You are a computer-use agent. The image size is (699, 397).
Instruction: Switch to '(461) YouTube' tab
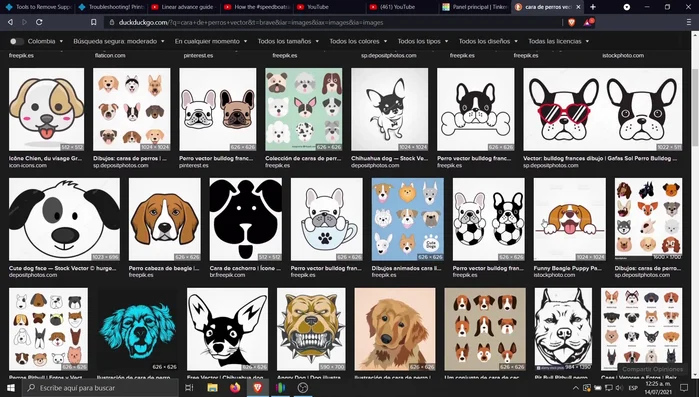tap(401, 7)
